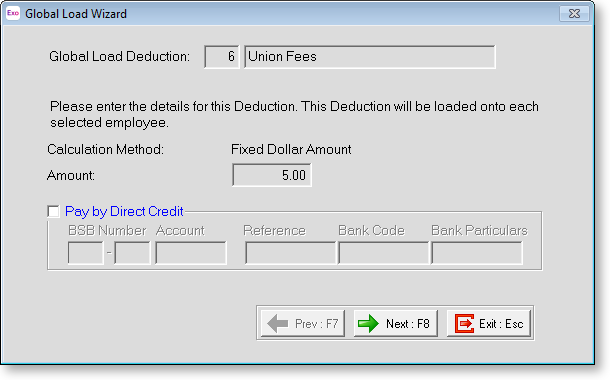The height and width of the screenshot is (380, 610).
Task: Click the Pay by Direct Credit label
Action: [x=124, y=211]
